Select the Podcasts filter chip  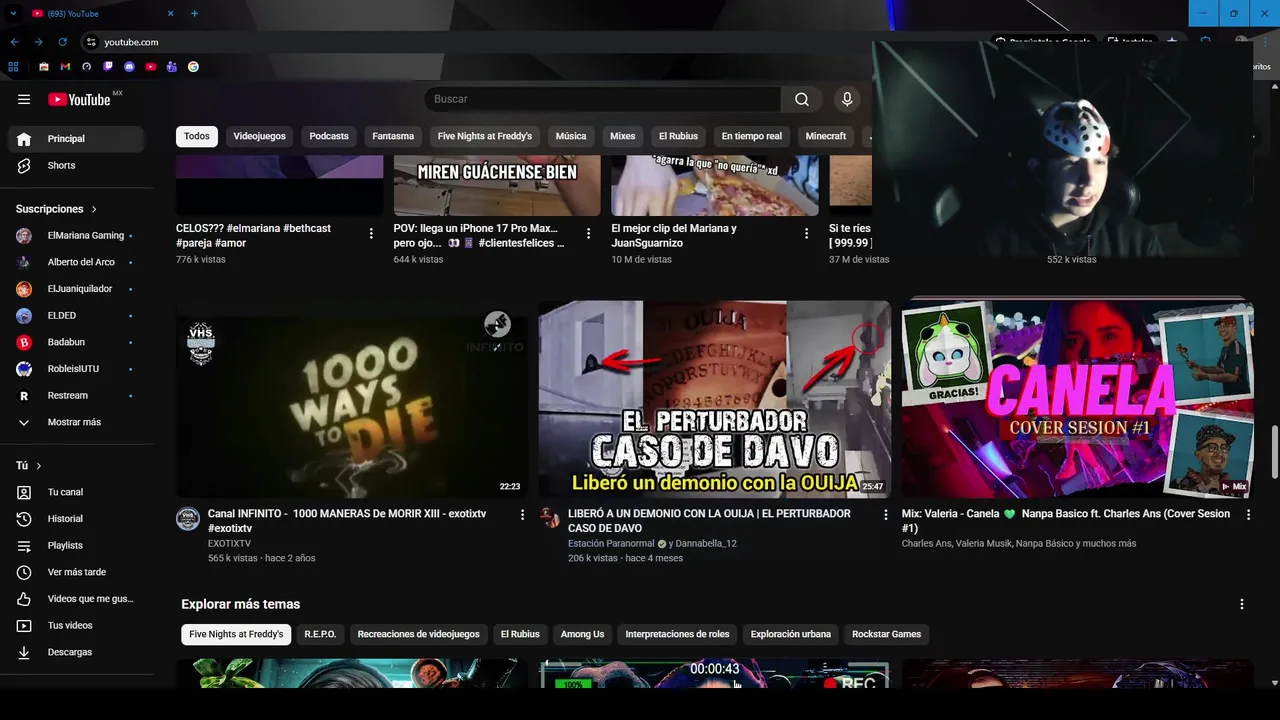click(329, 136)
